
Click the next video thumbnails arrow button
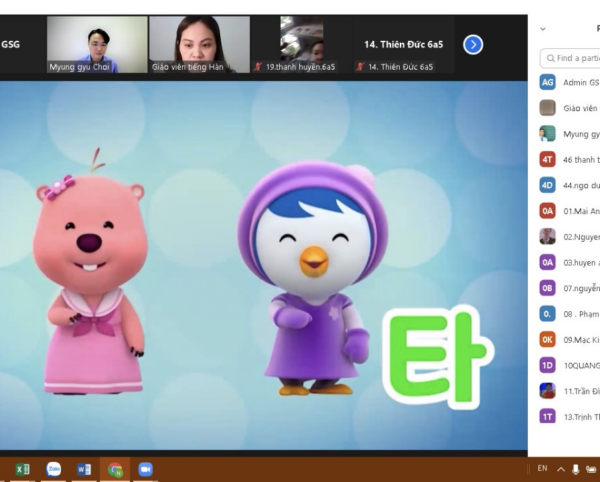[x=473, y=44]
